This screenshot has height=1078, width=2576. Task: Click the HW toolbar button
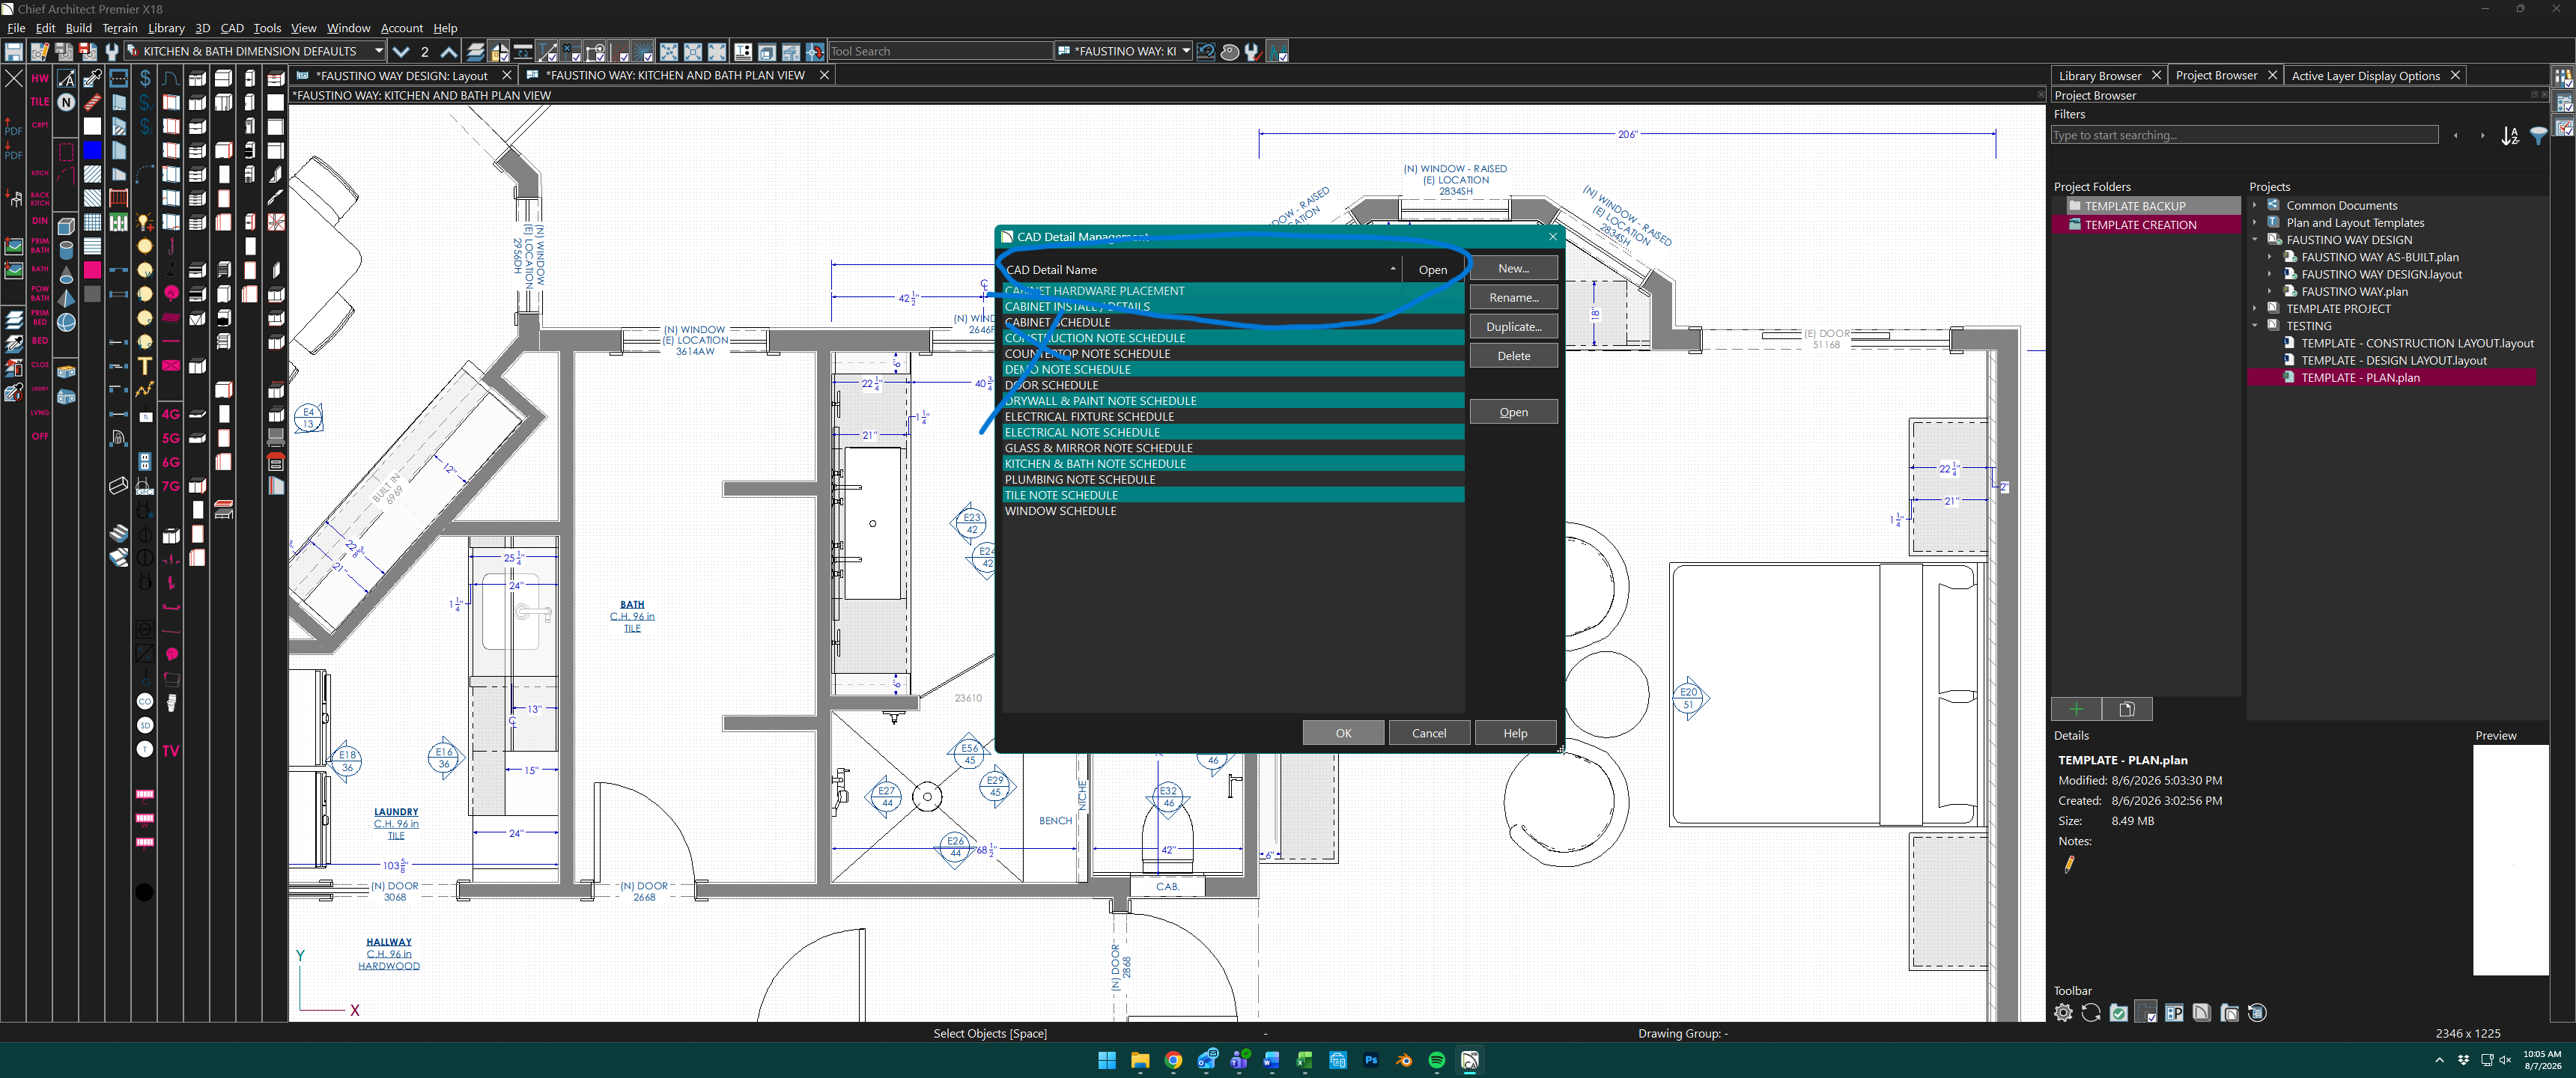coord(40,78)
